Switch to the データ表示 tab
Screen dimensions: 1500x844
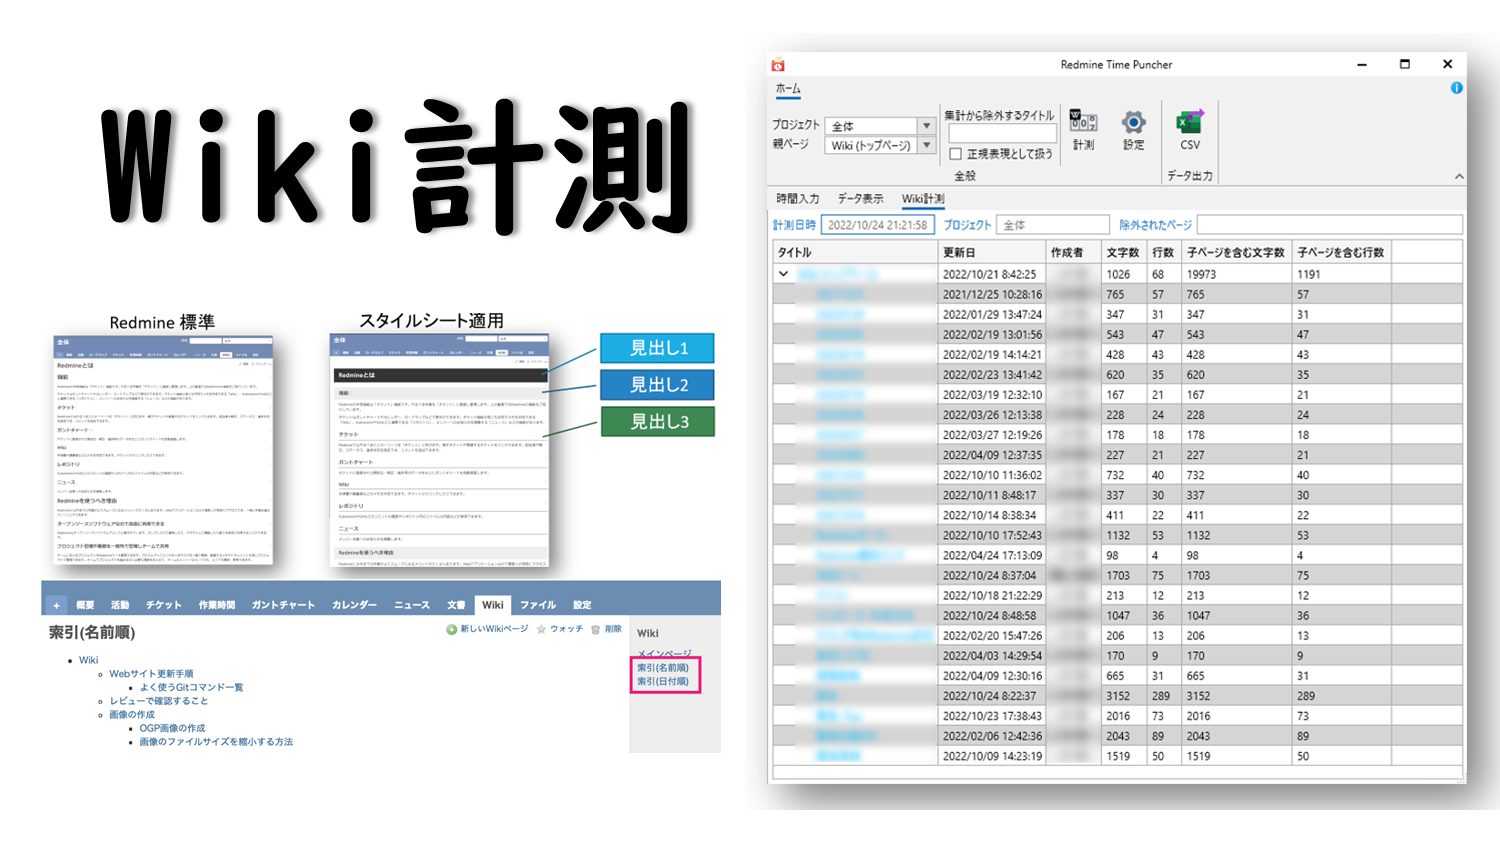click(x=860, y=199)
